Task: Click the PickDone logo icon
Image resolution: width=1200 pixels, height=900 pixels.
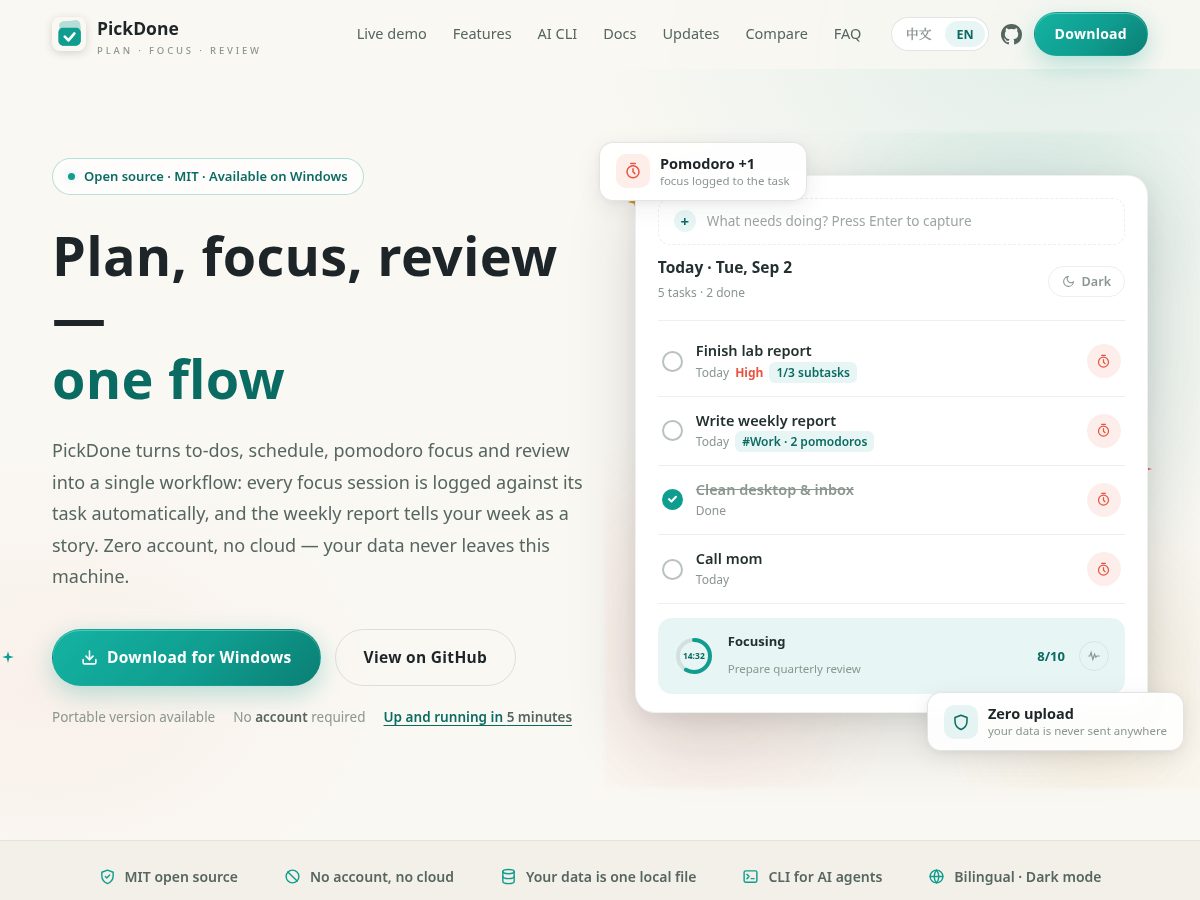Action: click(69, 34)
